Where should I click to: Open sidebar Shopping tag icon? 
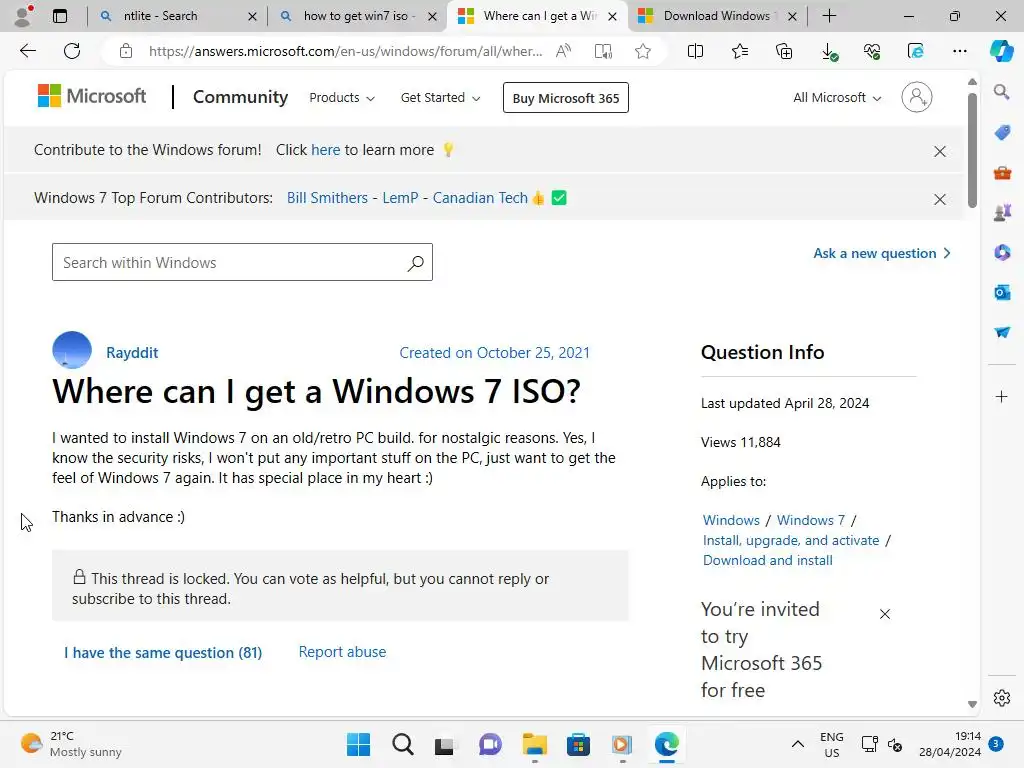1002,133
